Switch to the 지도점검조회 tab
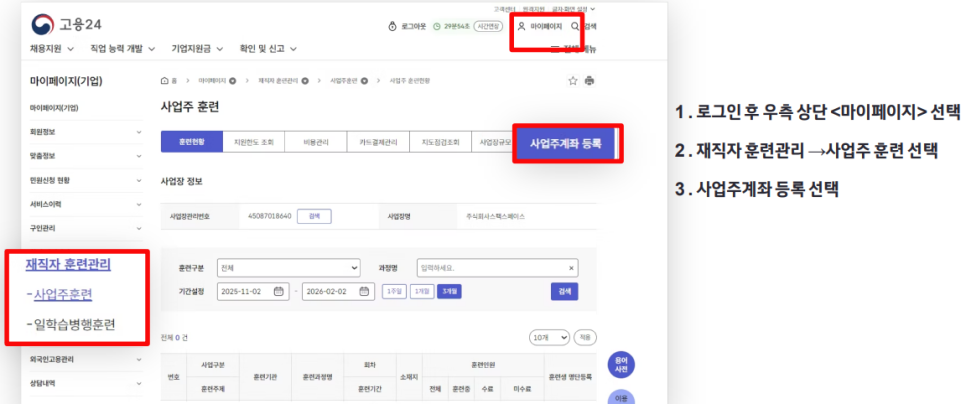Viewport: 966px width, 404px height. point(440,142)
